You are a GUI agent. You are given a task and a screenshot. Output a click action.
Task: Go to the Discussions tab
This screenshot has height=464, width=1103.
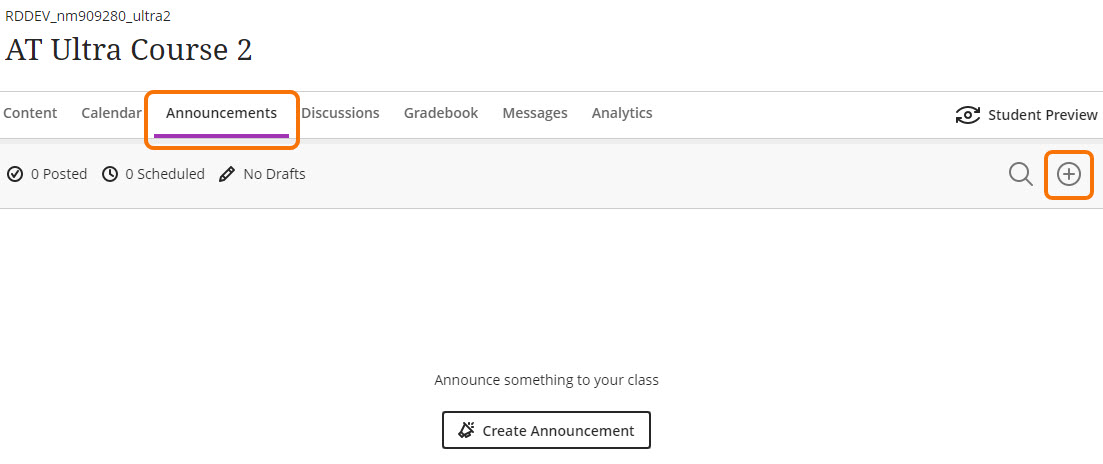click(x=340, y=113)
